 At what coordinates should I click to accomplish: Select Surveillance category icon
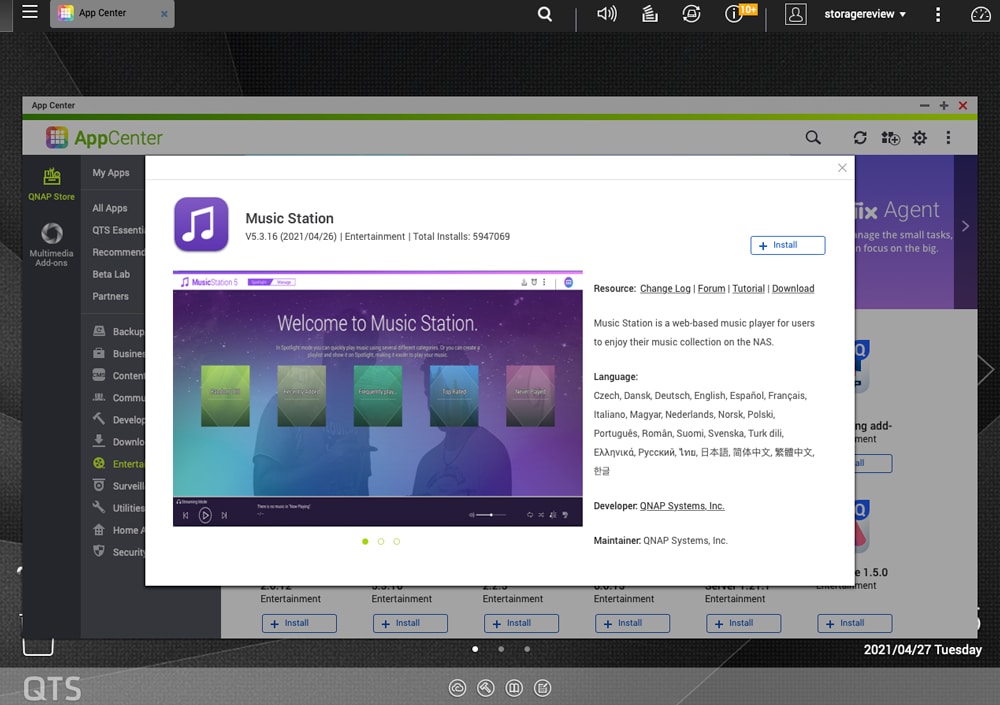point(99,486)
